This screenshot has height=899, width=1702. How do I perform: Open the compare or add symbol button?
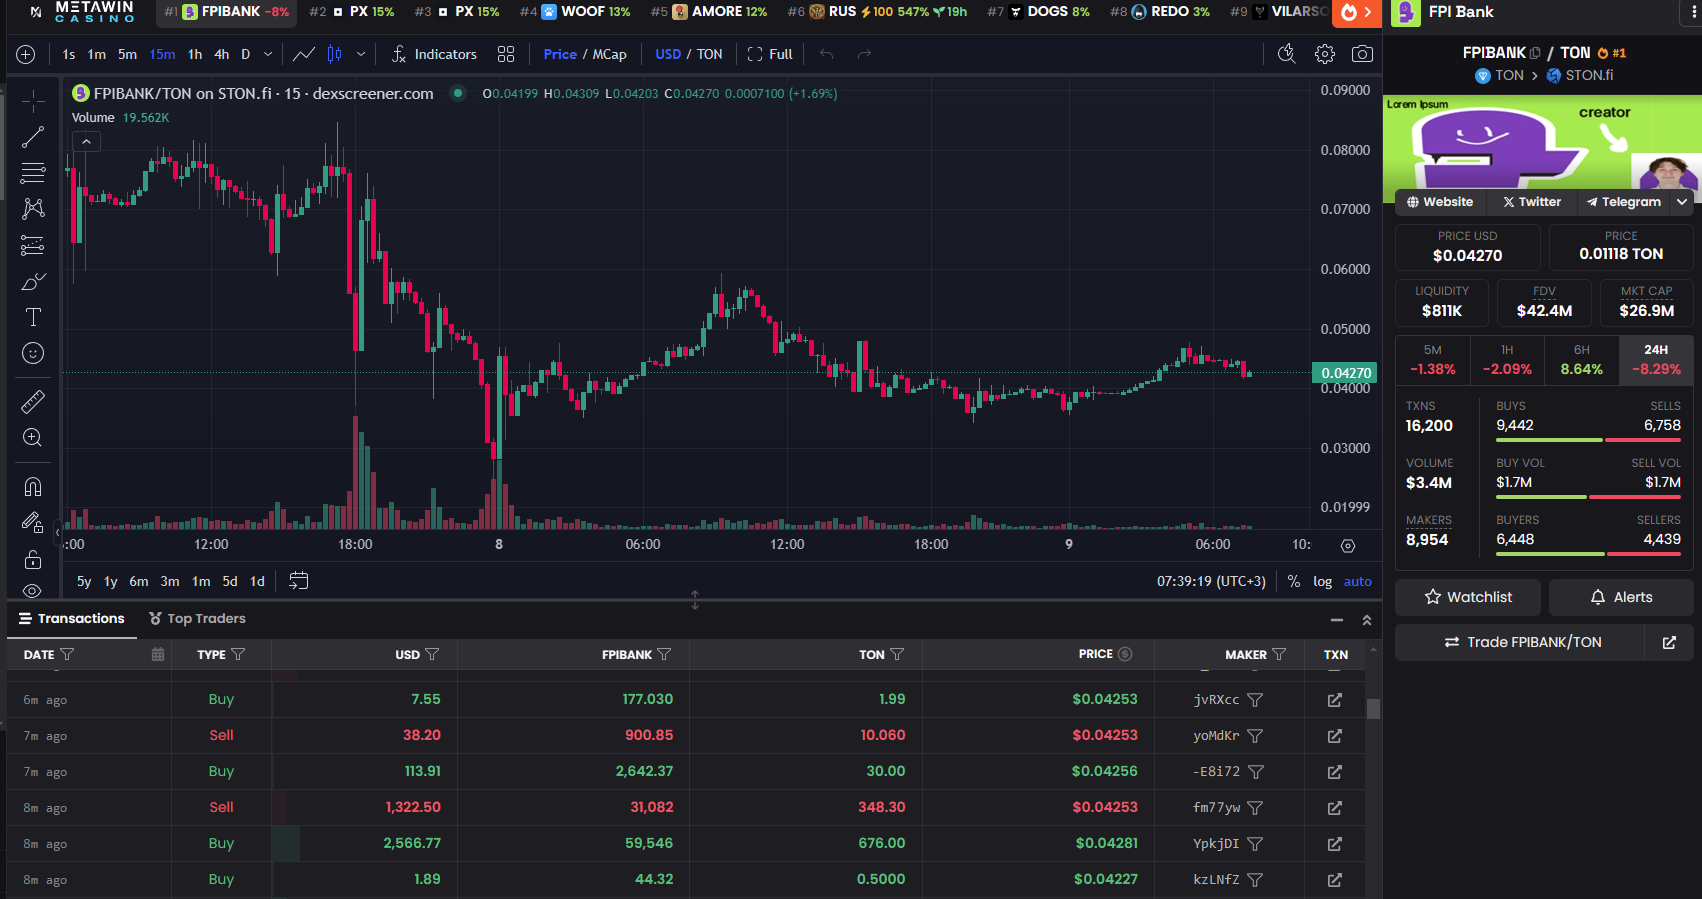pos(26,54)
